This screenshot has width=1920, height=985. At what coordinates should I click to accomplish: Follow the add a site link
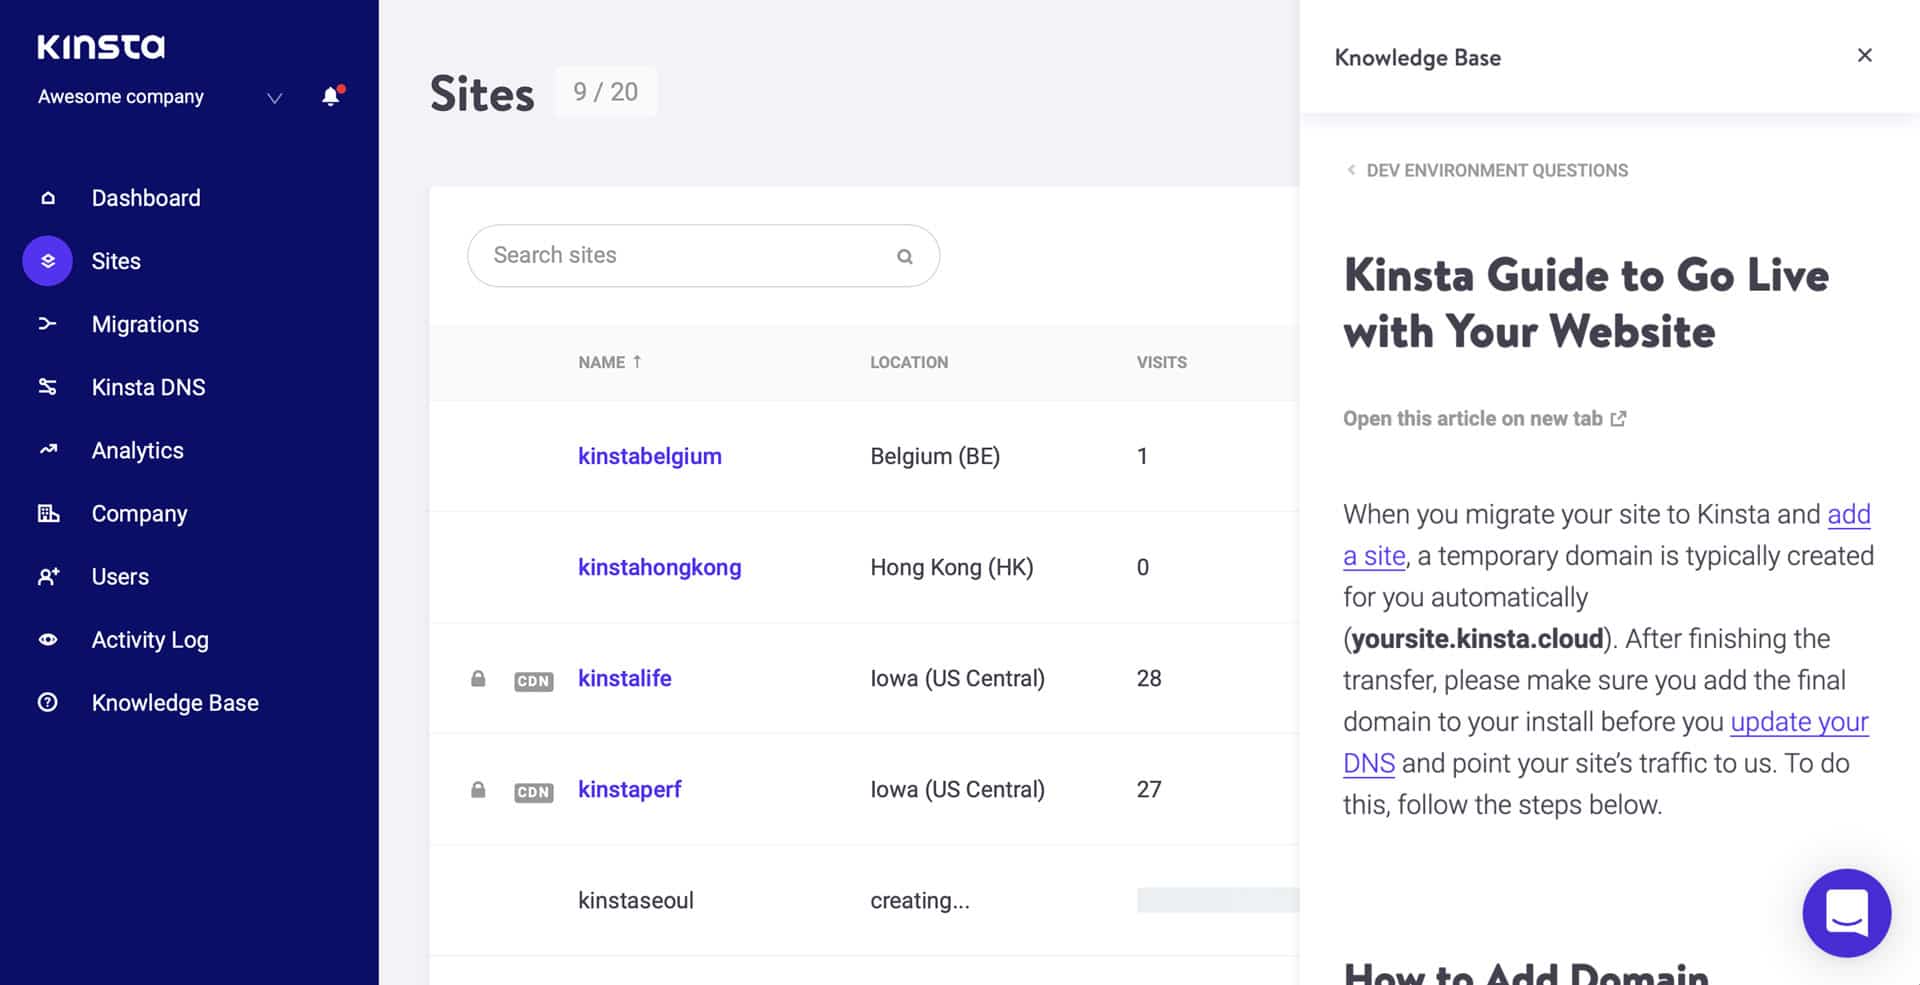coord(1373,556)
